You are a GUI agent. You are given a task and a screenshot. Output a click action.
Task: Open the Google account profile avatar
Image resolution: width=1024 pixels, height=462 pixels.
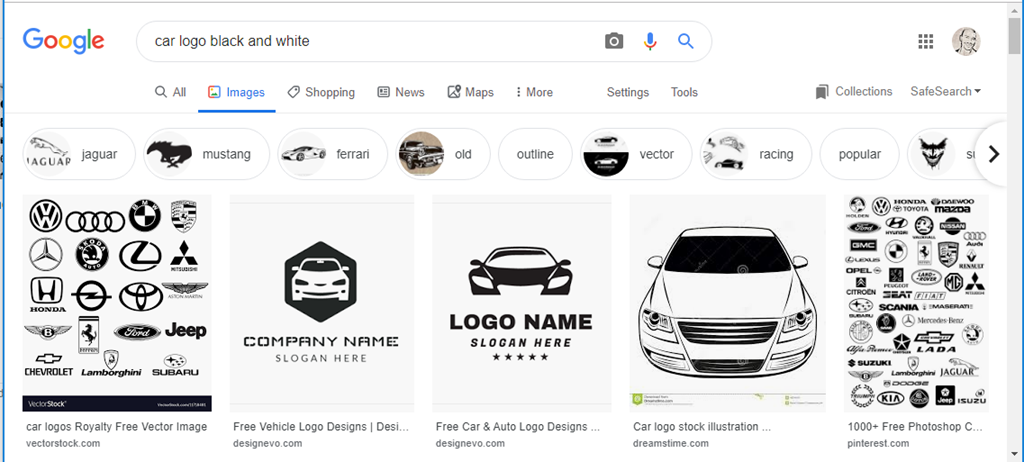966,41
